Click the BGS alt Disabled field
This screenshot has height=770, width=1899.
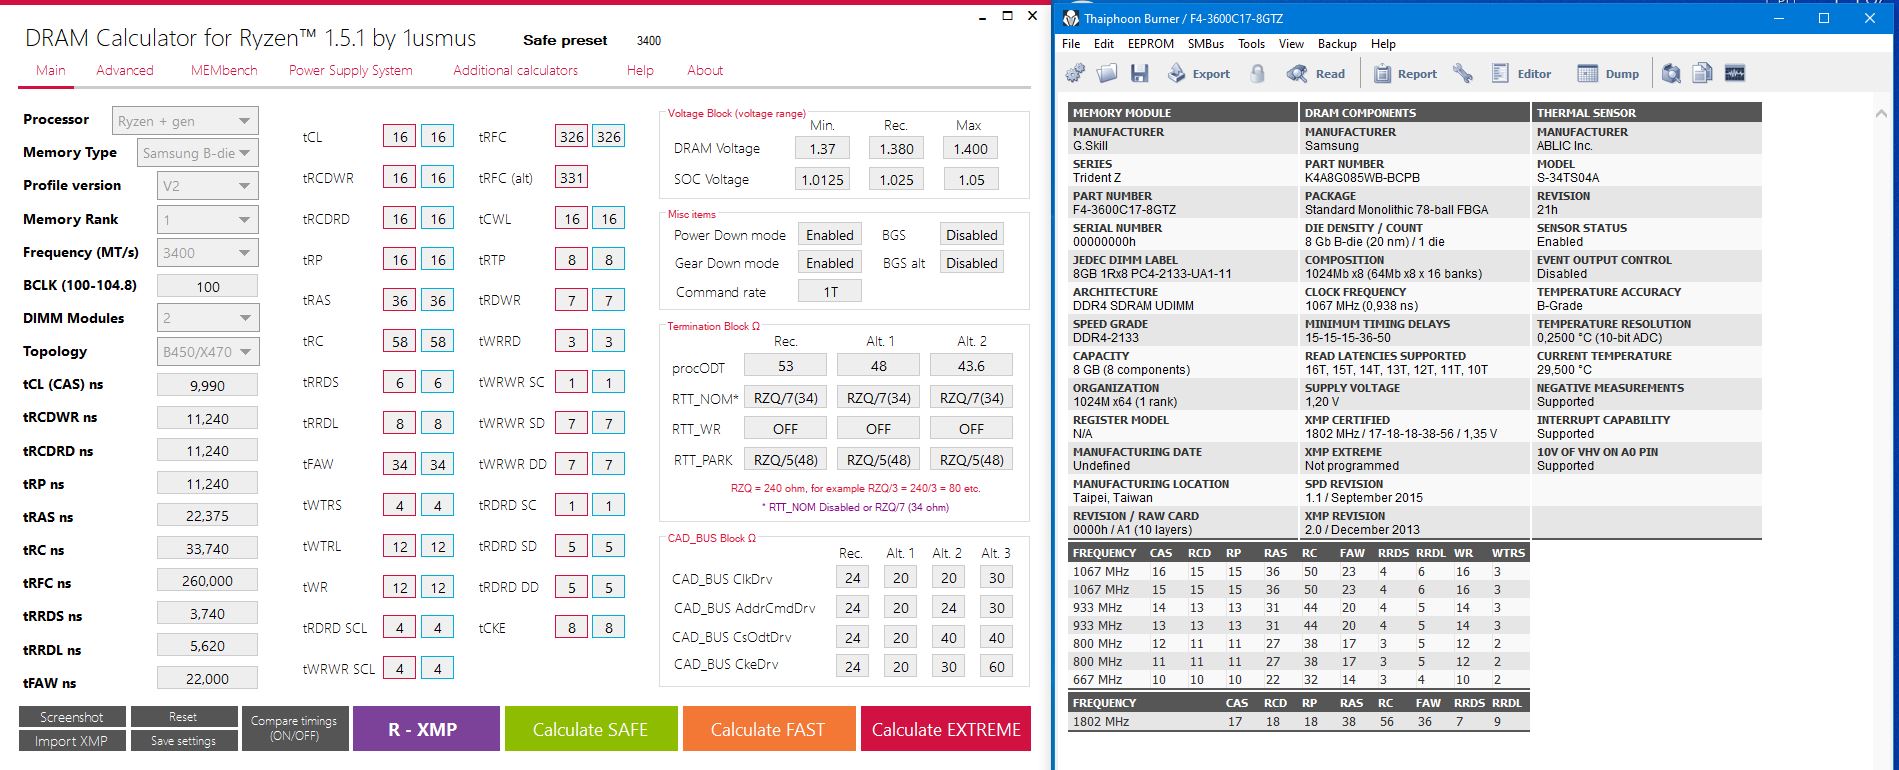(x=971, y=263)
